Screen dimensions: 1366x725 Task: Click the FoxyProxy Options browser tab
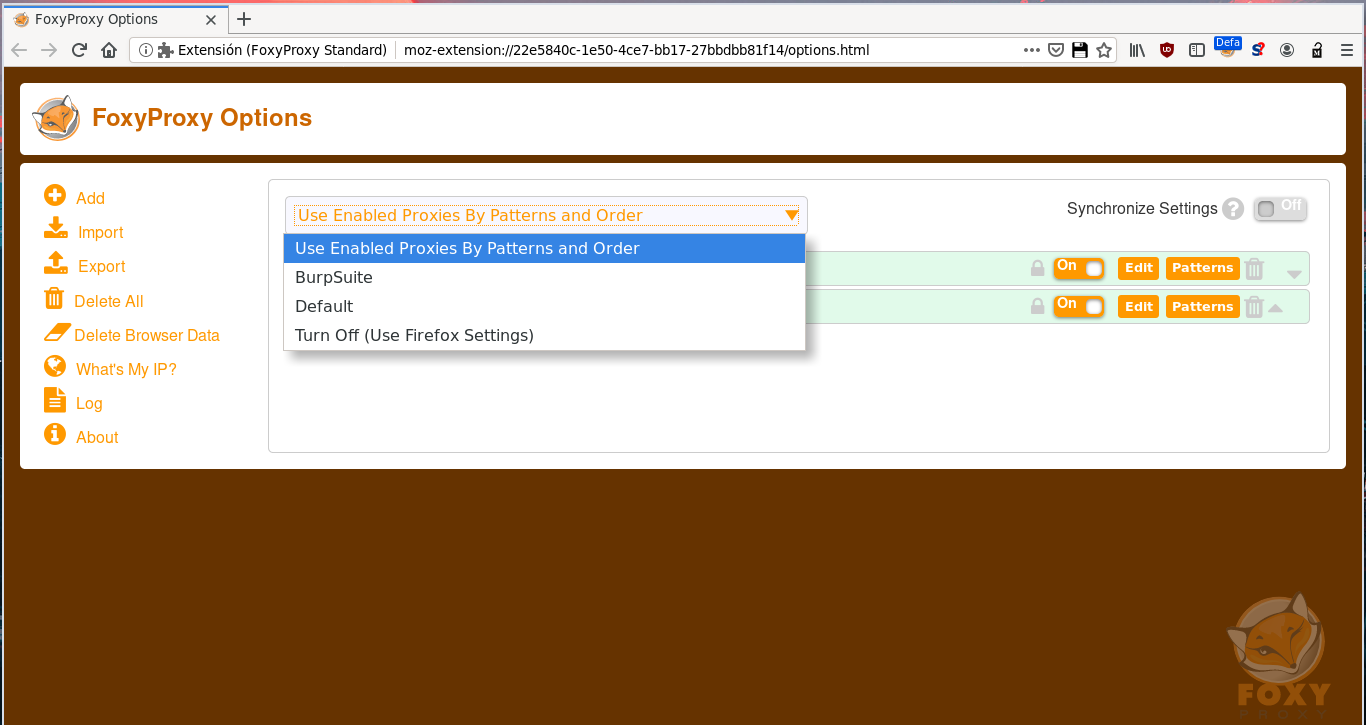[x=116, y=19]
